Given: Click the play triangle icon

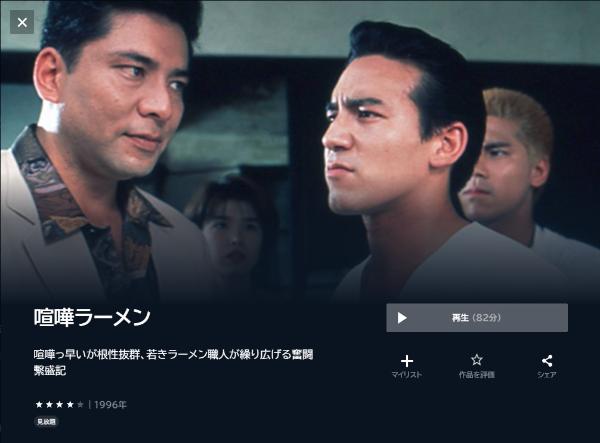Looking at the screenshot, I should tap(402, 318).
